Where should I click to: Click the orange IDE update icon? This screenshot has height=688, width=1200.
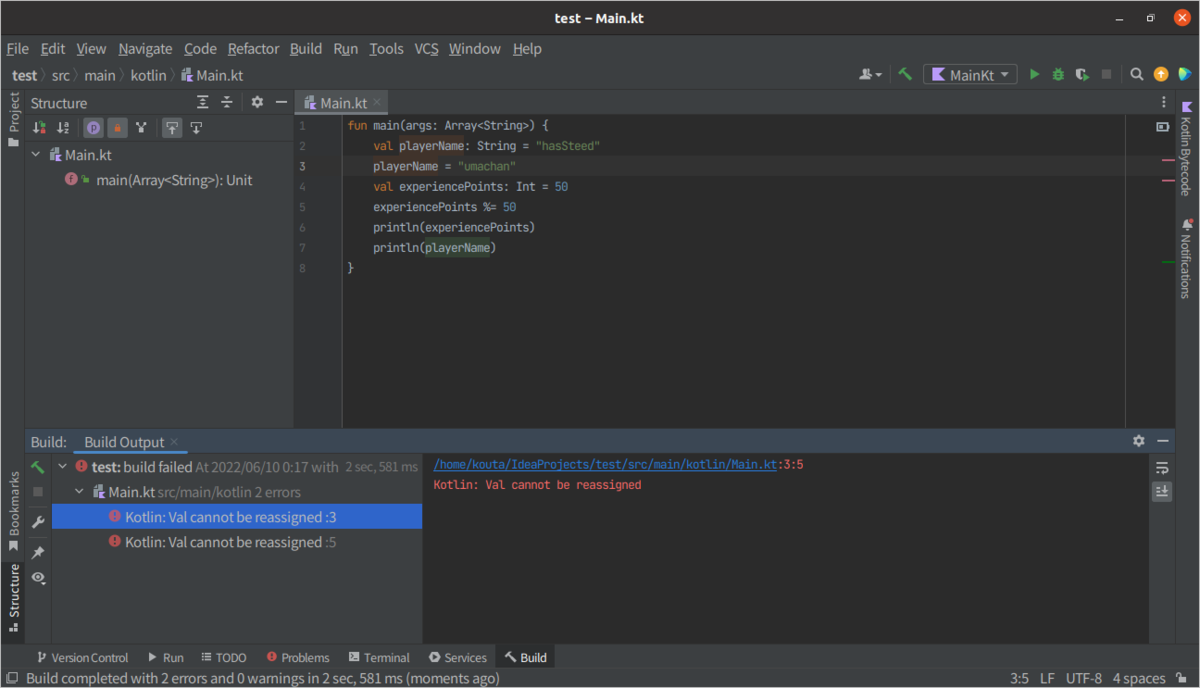click(1161, 74)
